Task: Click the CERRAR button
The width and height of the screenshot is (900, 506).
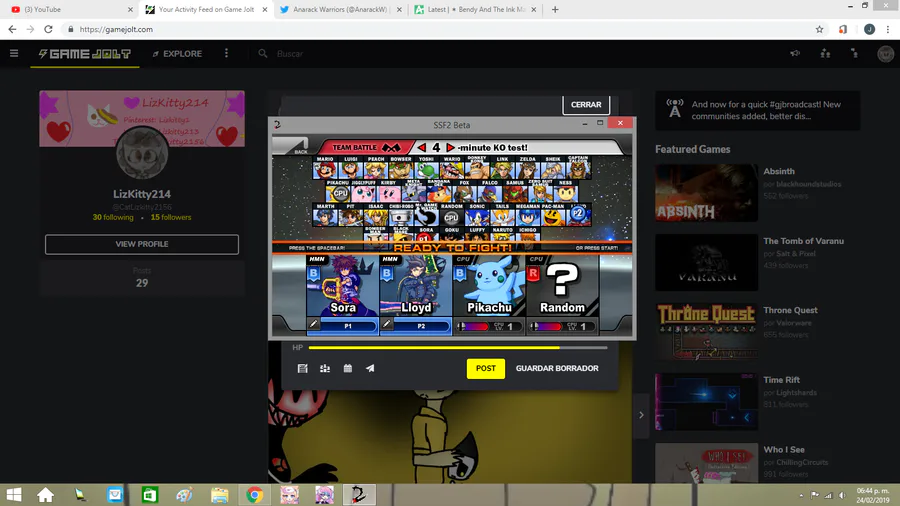Action: click(586, 104)
